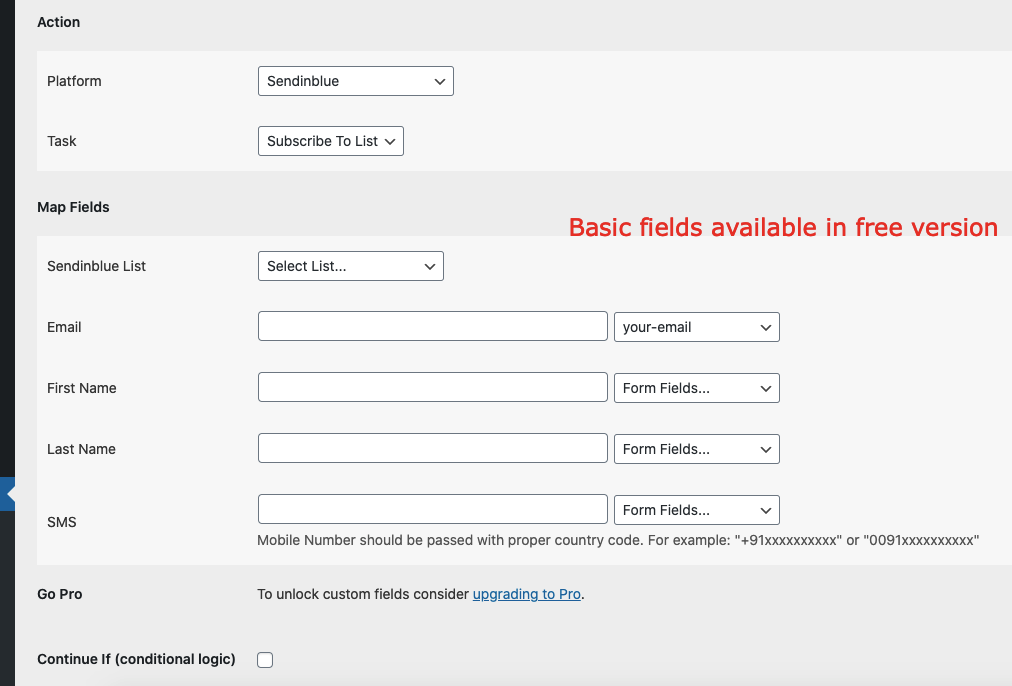Click the Continue If (conditional logic) label
1012x686 pixels.
coord(136,660)
